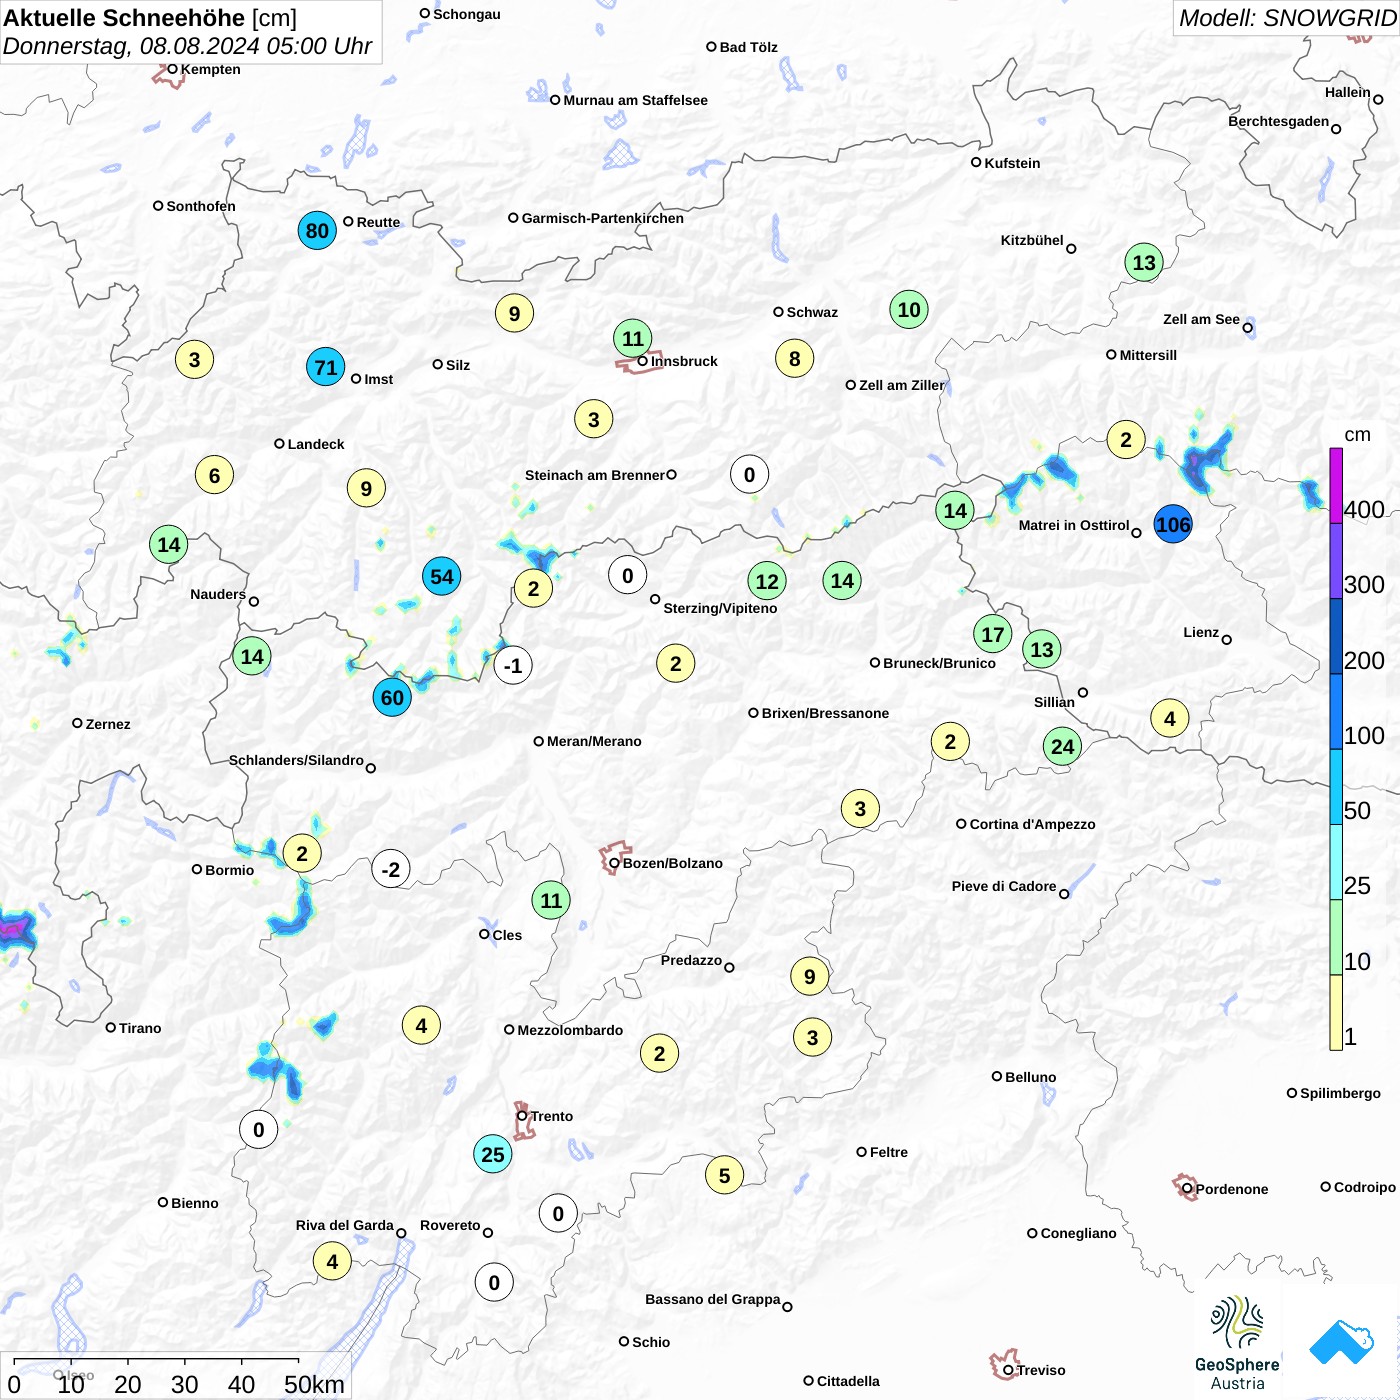Select the 80 cm marker near Reutte
This screenshot has width=1400, height=1400.
tap(317, 230)
